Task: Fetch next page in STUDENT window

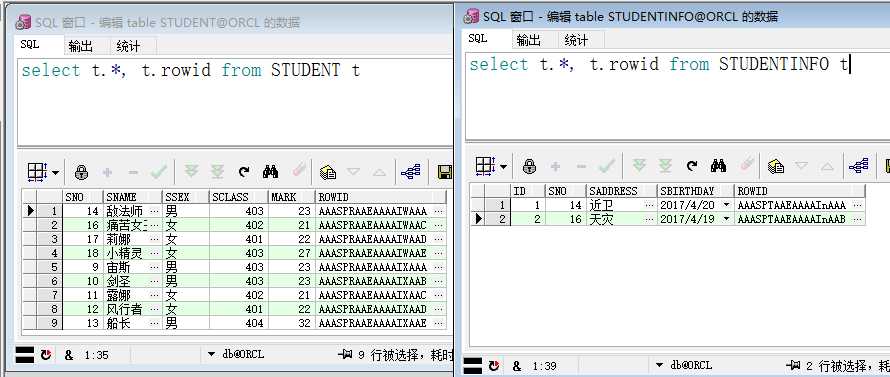Action: pyautogui.click(x=191, y=171)
